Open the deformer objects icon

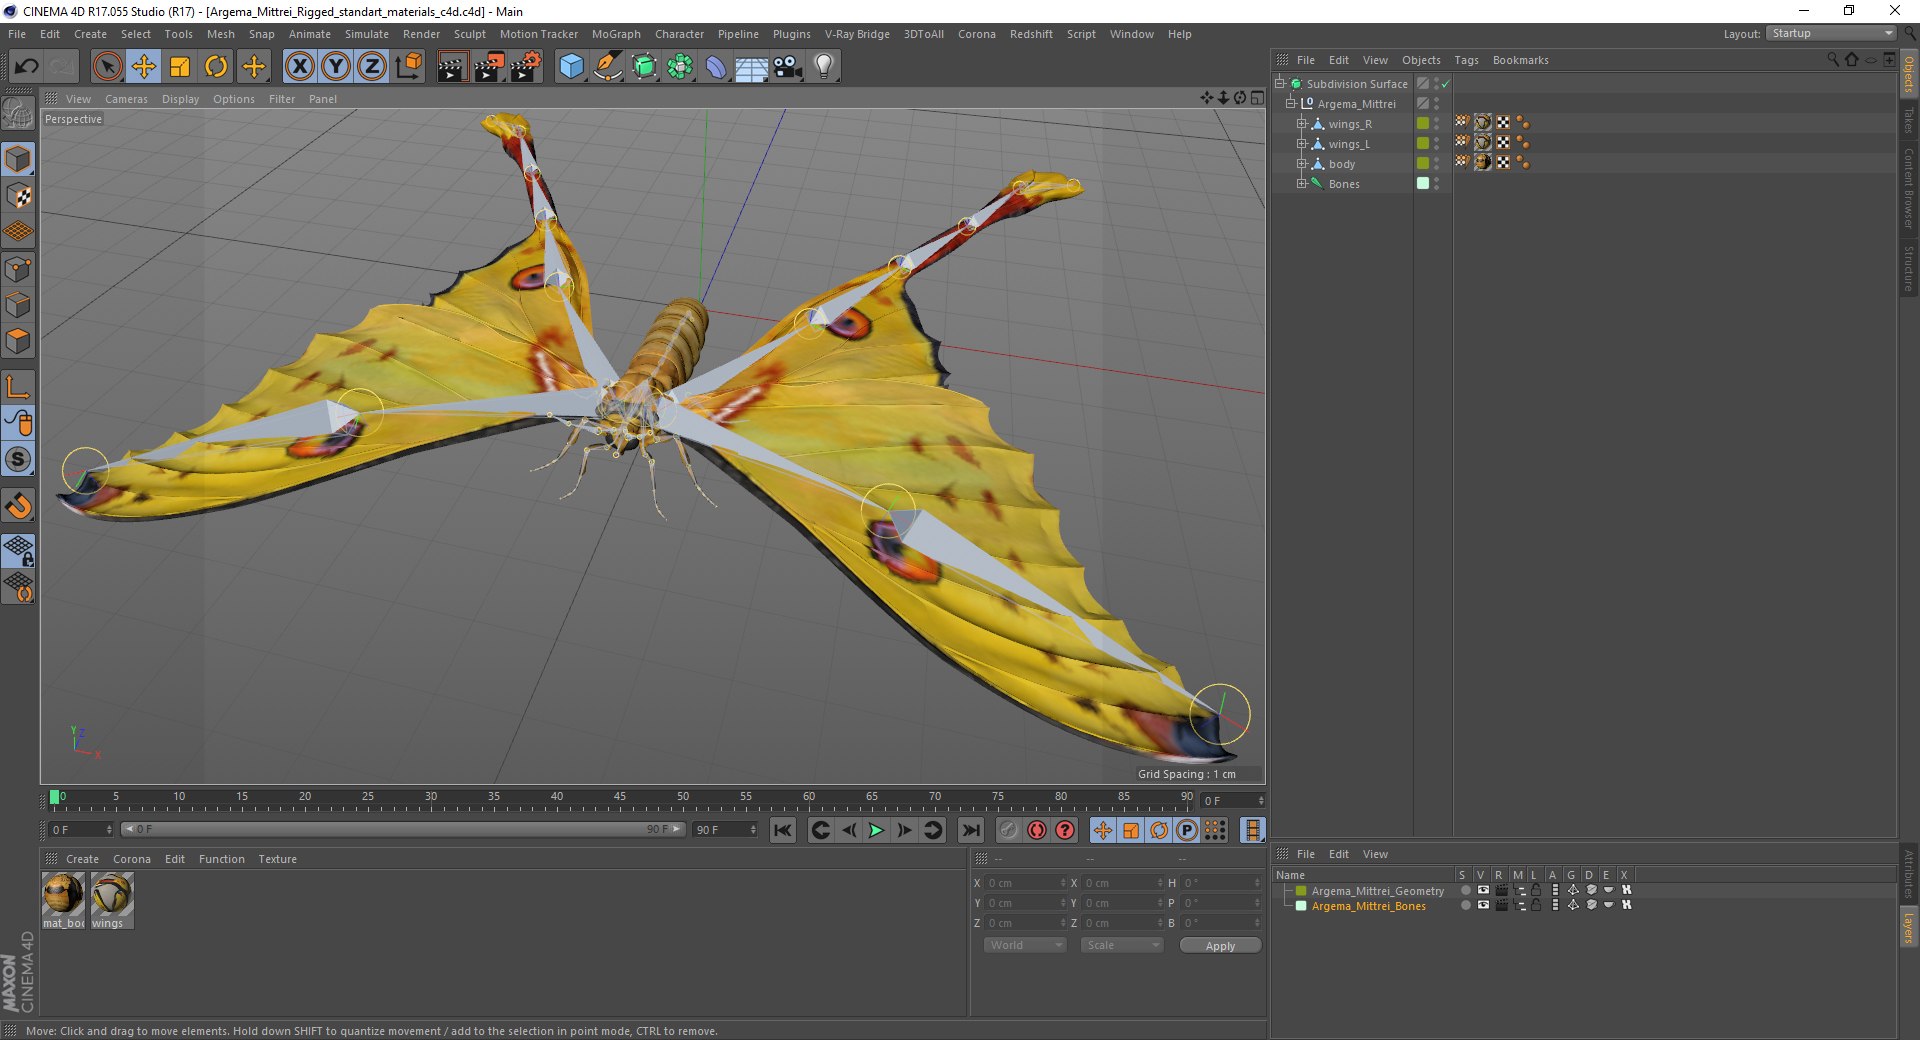(x=716, y=67)
